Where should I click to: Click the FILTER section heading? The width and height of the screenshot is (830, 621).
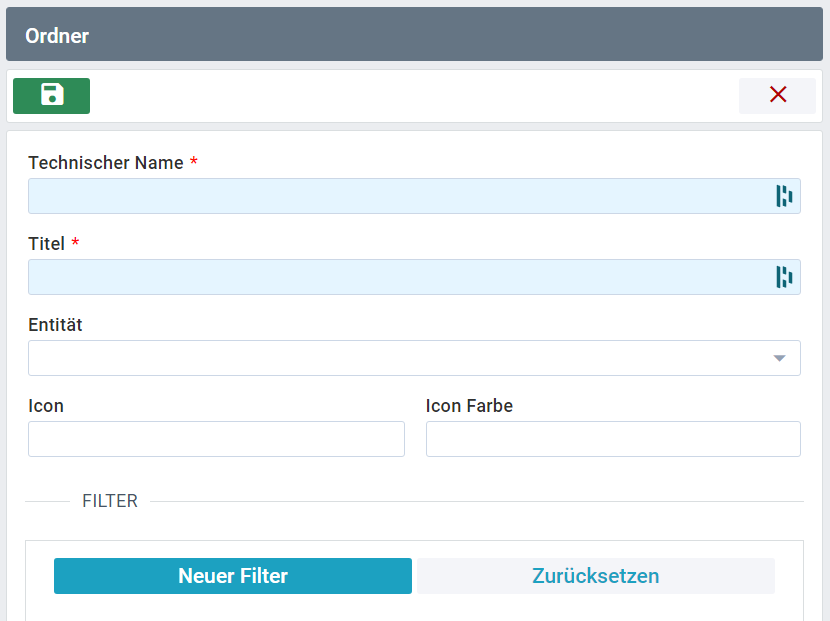(x=110, y=501)
